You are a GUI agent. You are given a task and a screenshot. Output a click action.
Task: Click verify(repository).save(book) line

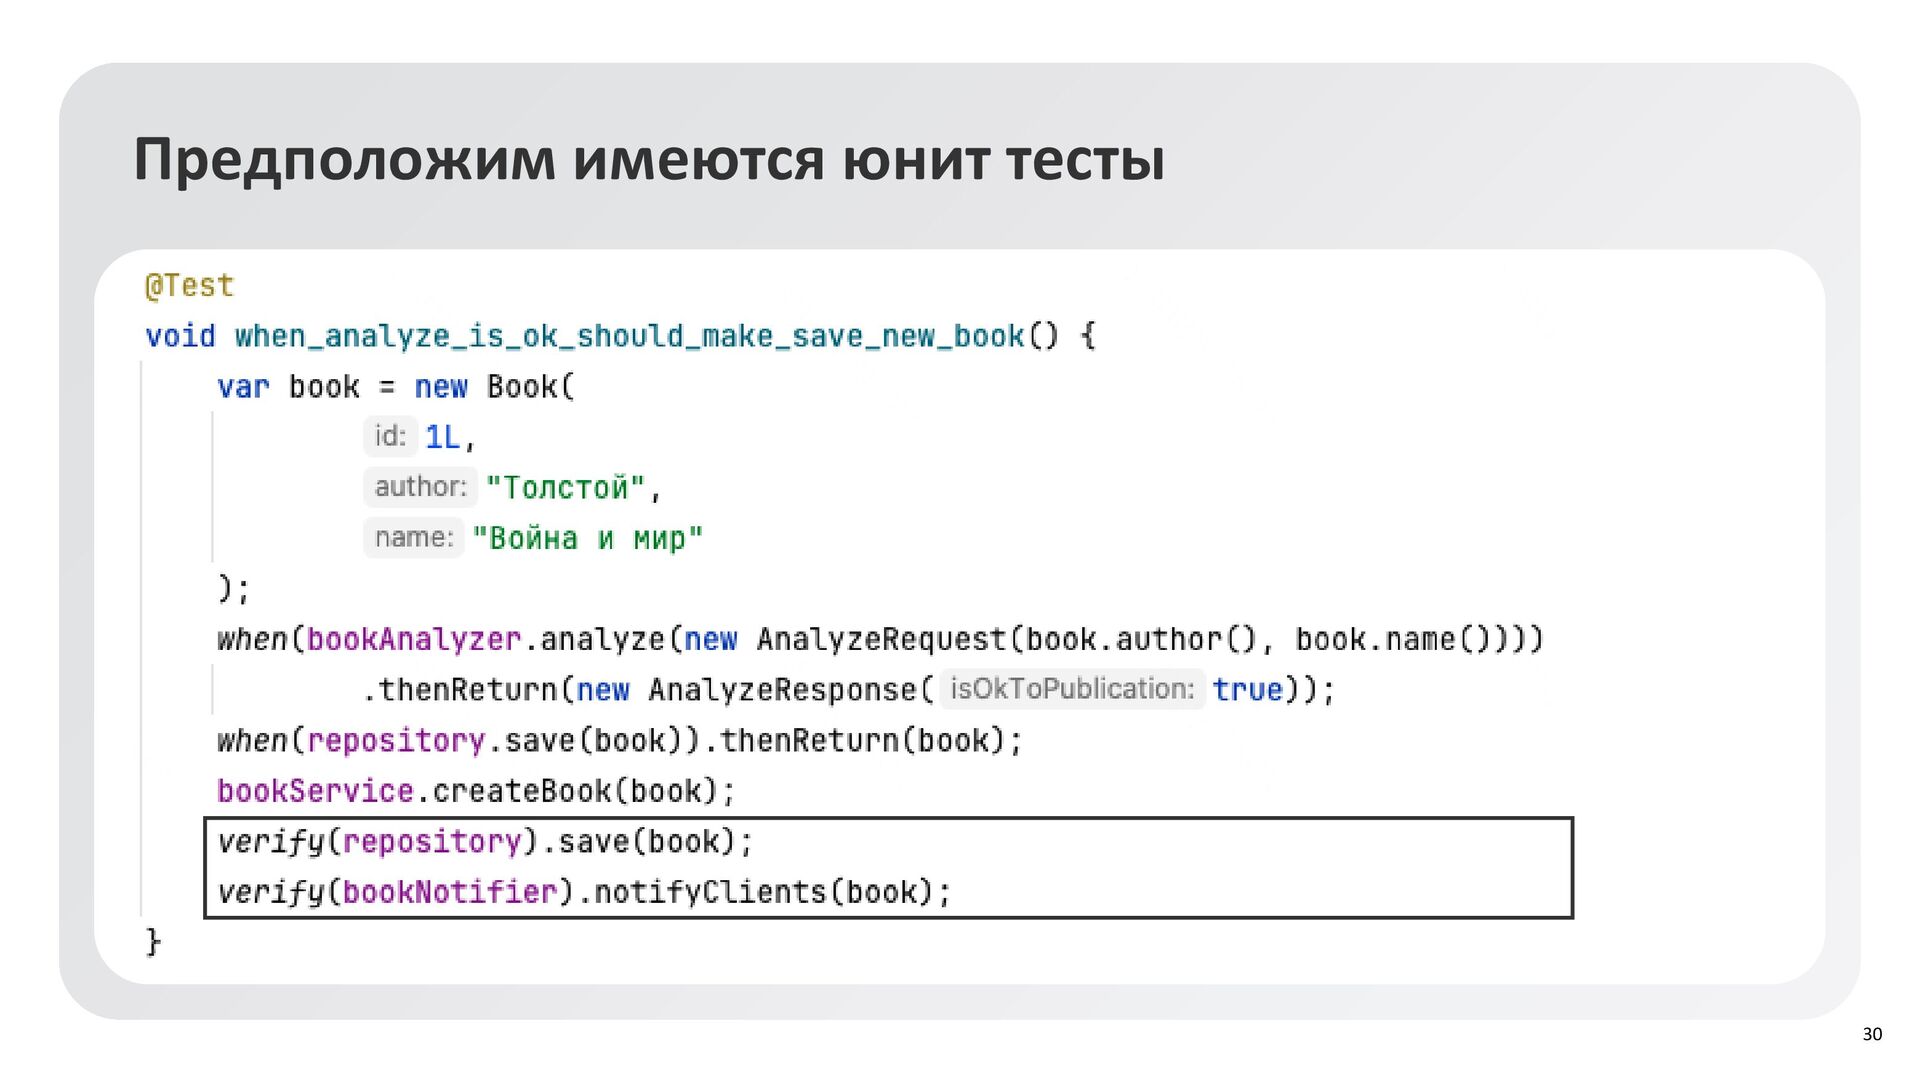(x=485, y=842)
